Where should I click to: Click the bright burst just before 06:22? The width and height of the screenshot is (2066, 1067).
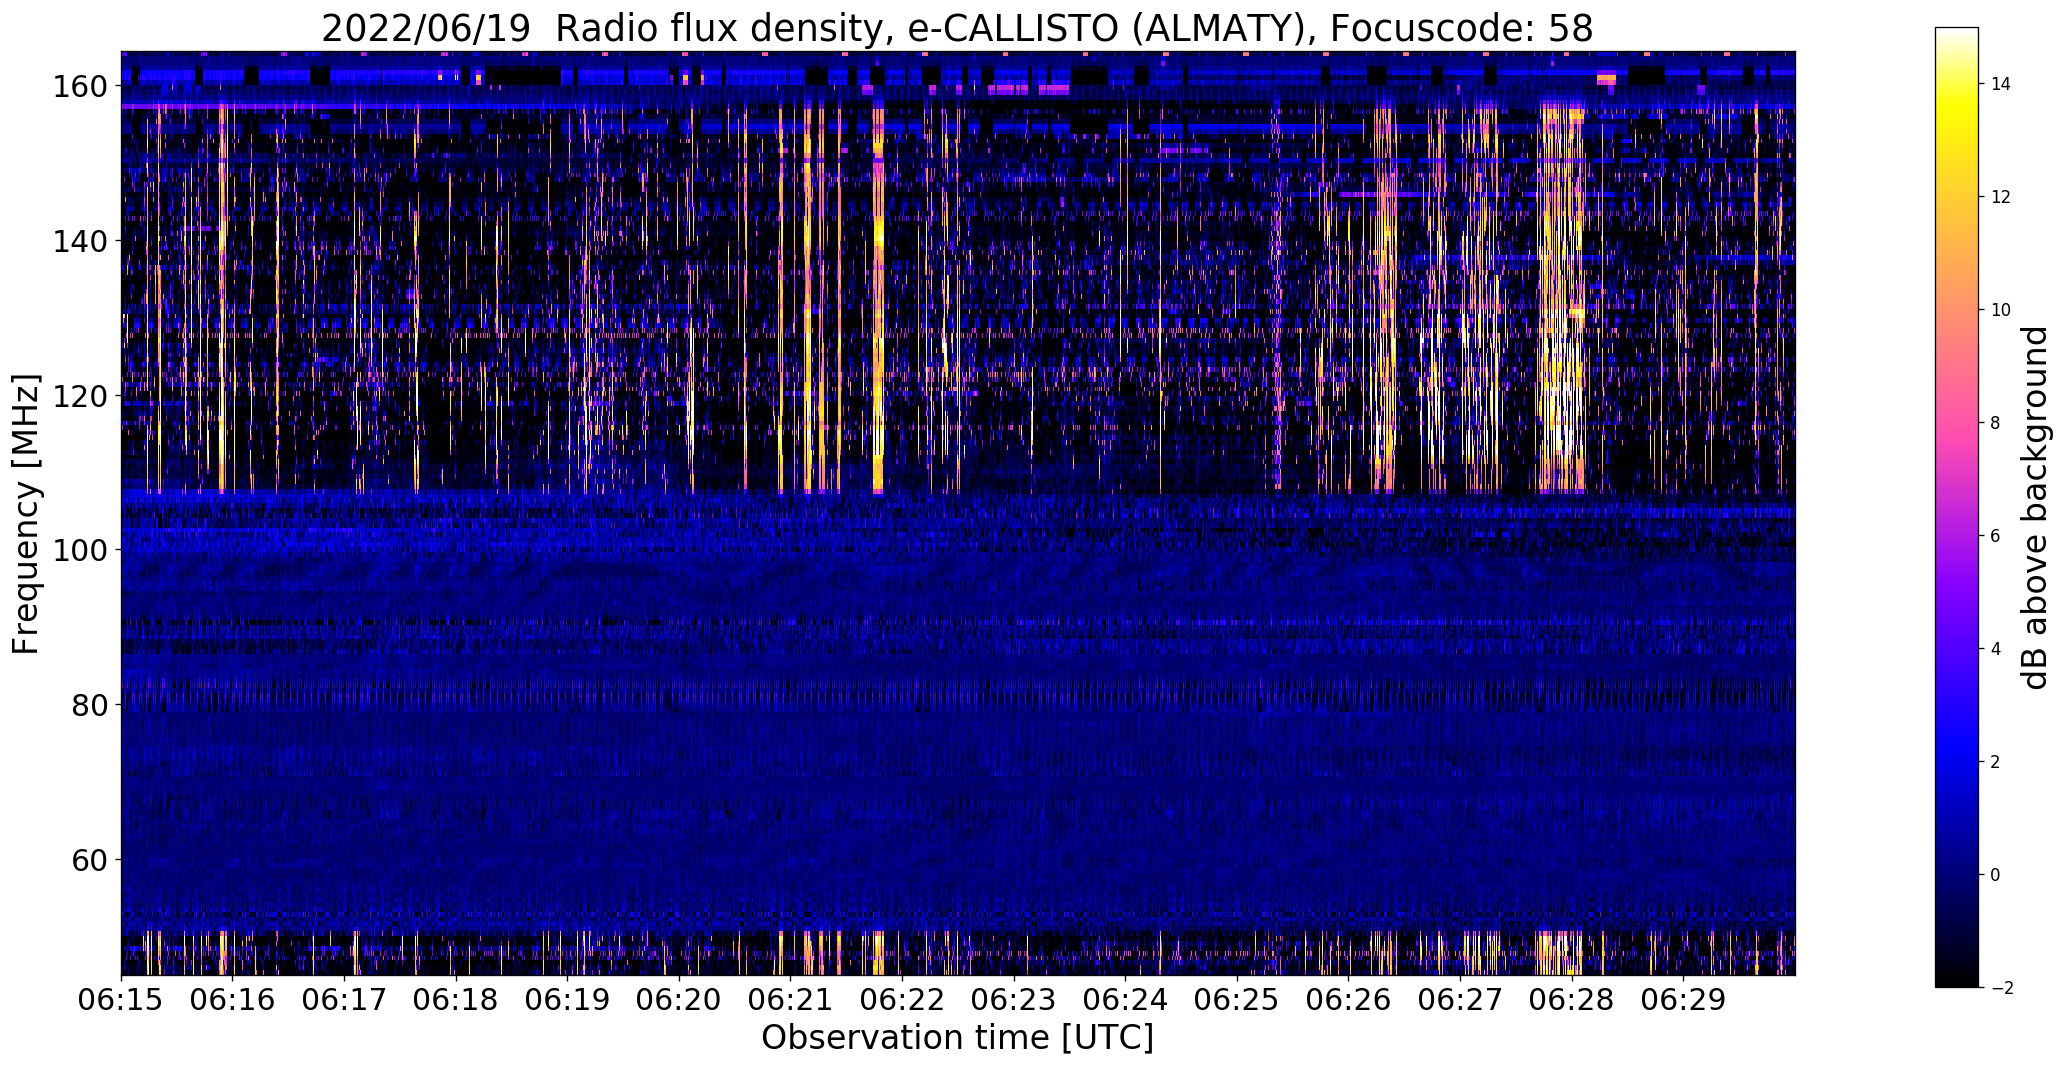878,300
